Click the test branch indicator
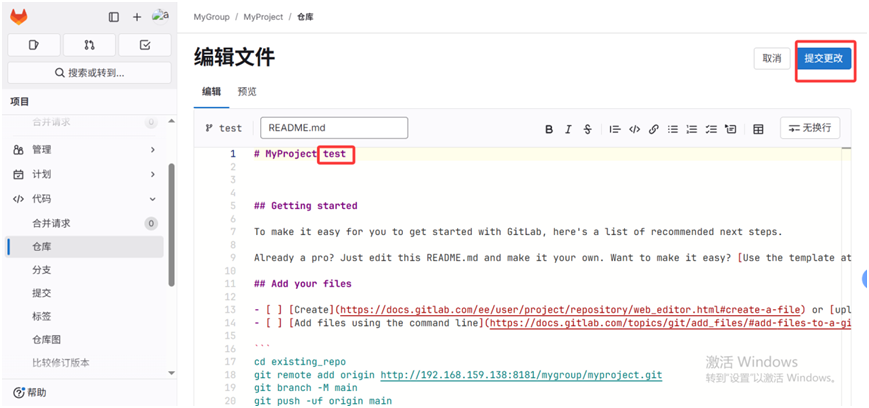 tap(223, 128)
